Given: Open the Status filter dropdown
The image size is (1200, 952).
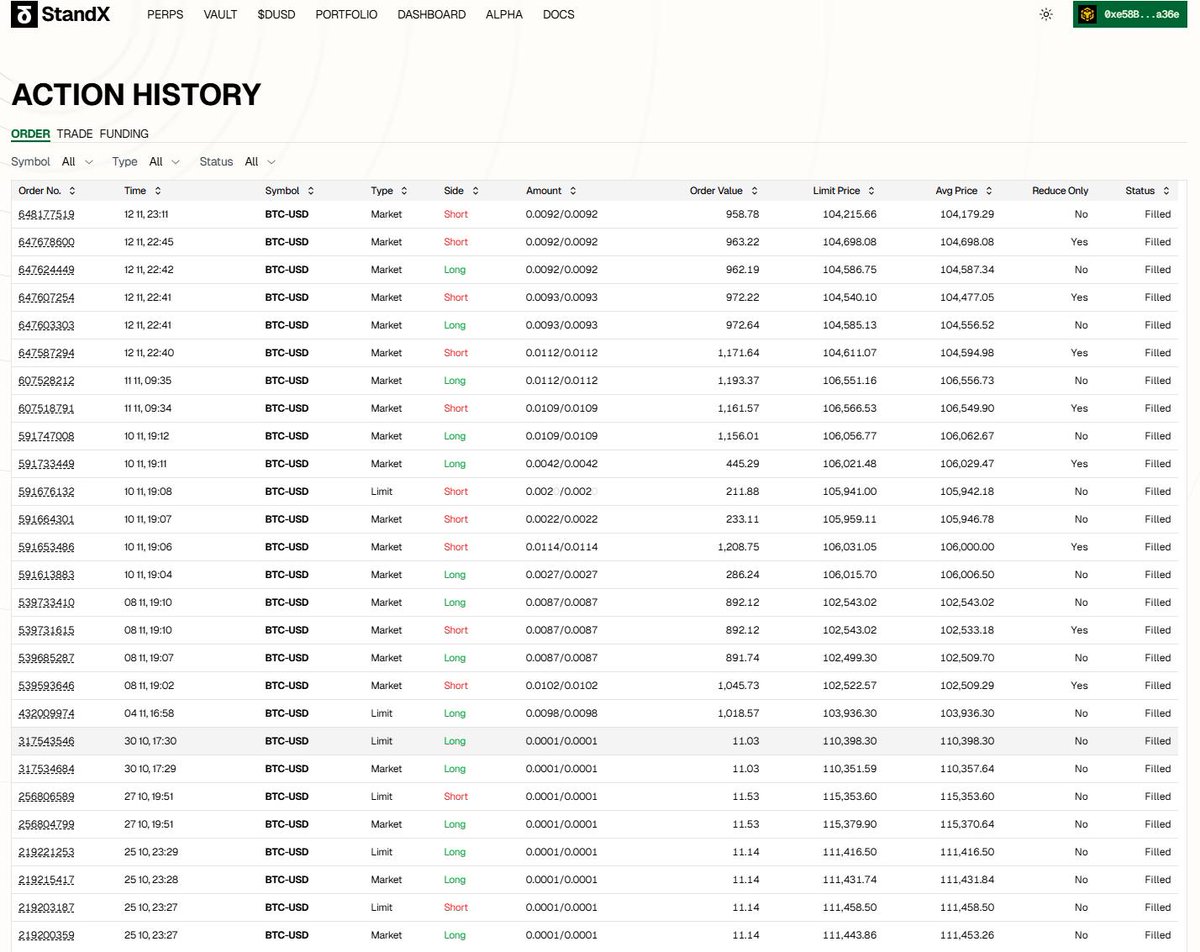Looking at the screenshot, I should point(260,162).
